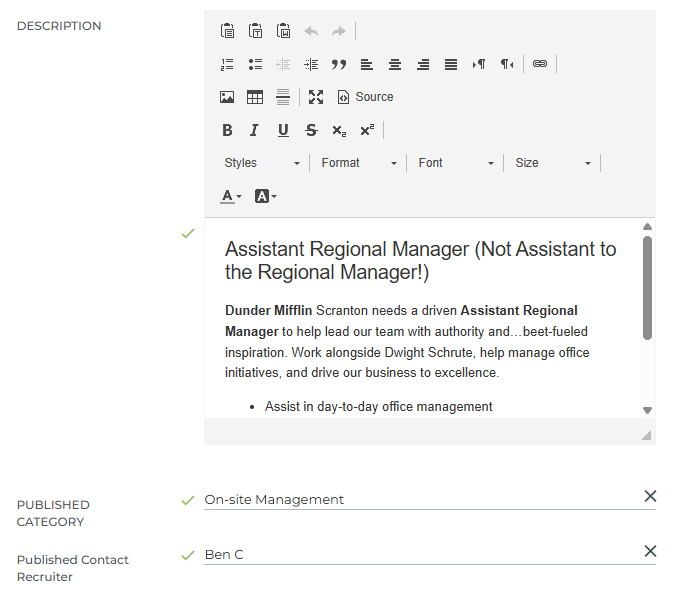The image size is (674, 600).
Task: Click the block quote icon
Action: point(339,64)
